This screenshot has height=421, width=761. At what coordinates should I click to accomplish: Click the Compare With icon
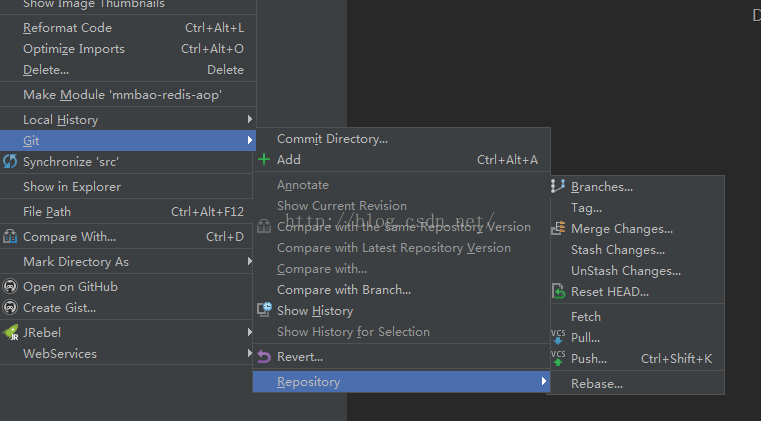pyautogui.click(x=10, y=237)
